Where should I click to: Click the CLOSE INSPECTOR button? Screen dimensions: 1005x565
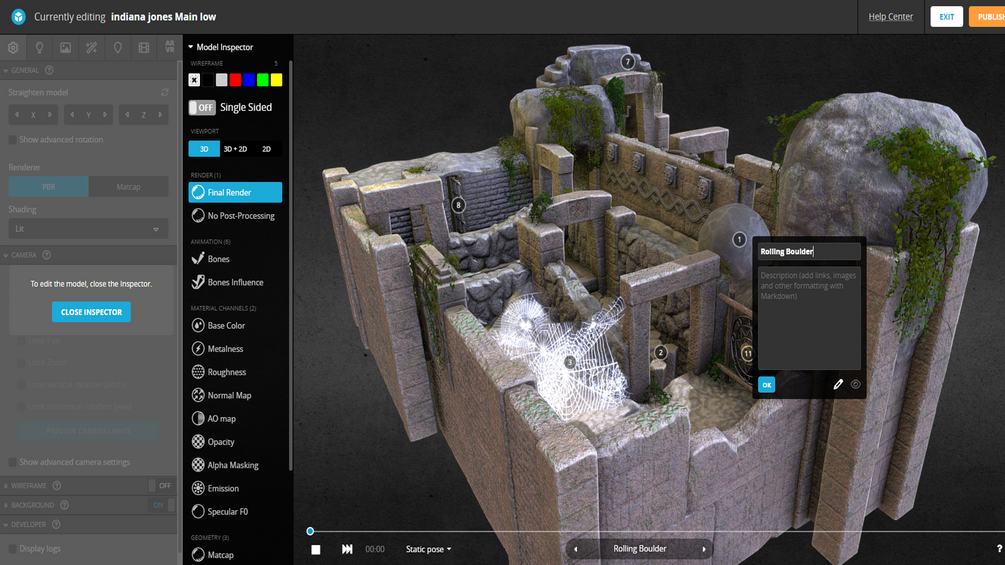pyautogui.click(x=91, y=312)
